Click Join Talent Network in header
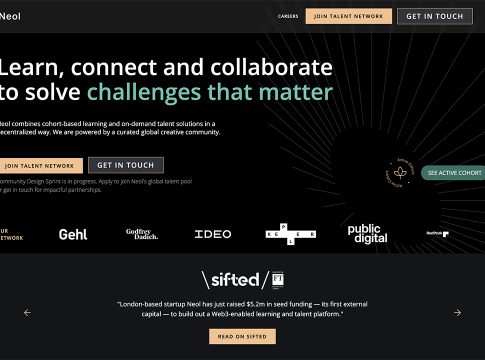Viewport: 485px width, 360px height. coord(348,16)
